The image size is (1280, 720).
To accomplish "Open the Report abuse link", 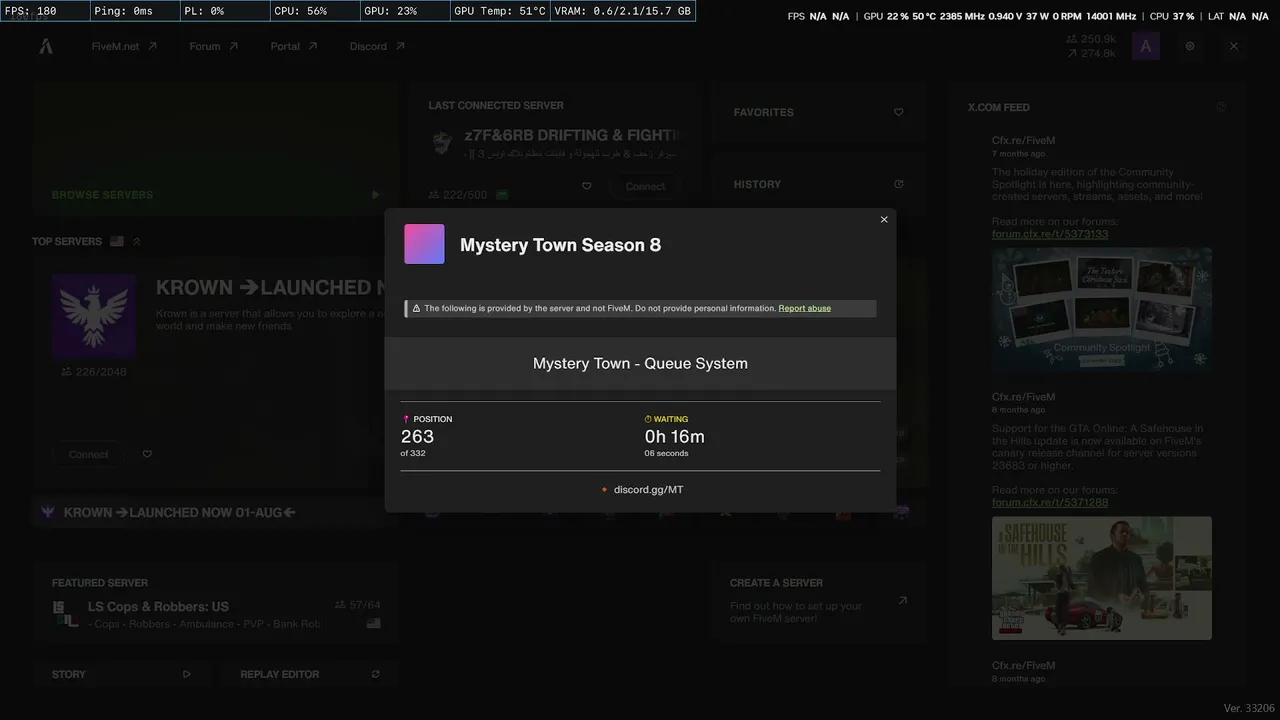I will pyautogui.click(x=805, y=308).
